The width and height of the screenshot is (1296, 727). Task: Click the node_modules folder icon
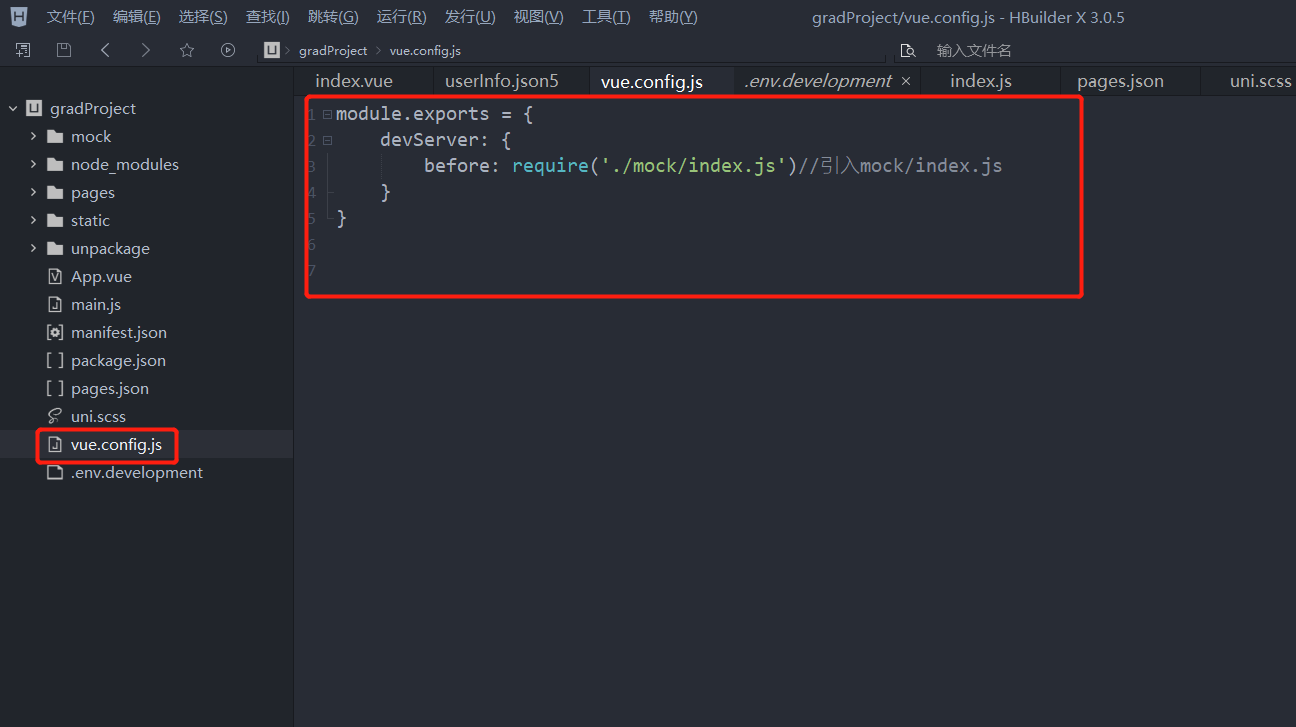click(x=55, y=164)
